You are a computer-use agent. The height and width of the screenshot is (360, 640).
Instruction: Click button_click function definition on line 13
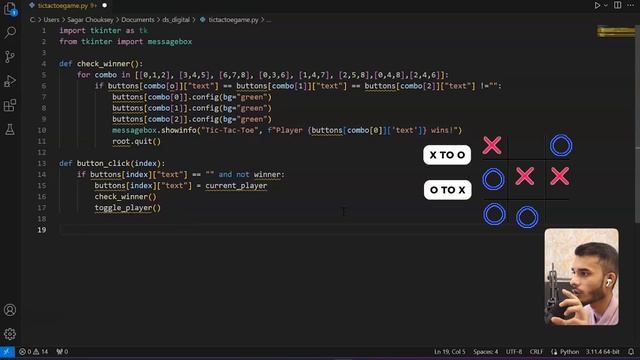pos(103,163)
